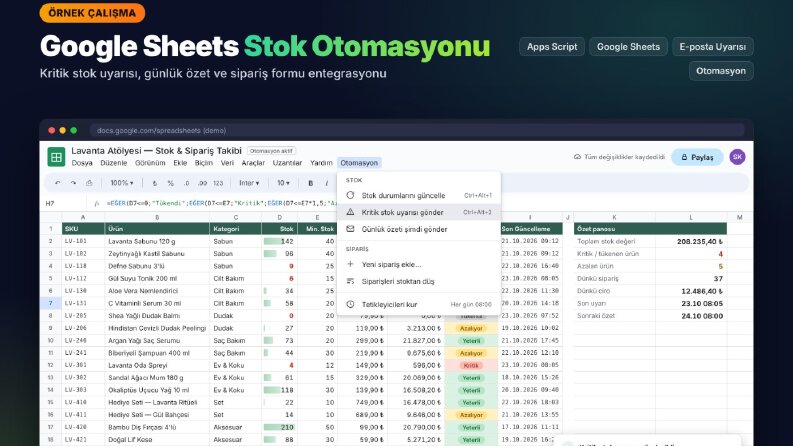
Task: Click the print icon in toolbar
Action: tap(89, 183)
